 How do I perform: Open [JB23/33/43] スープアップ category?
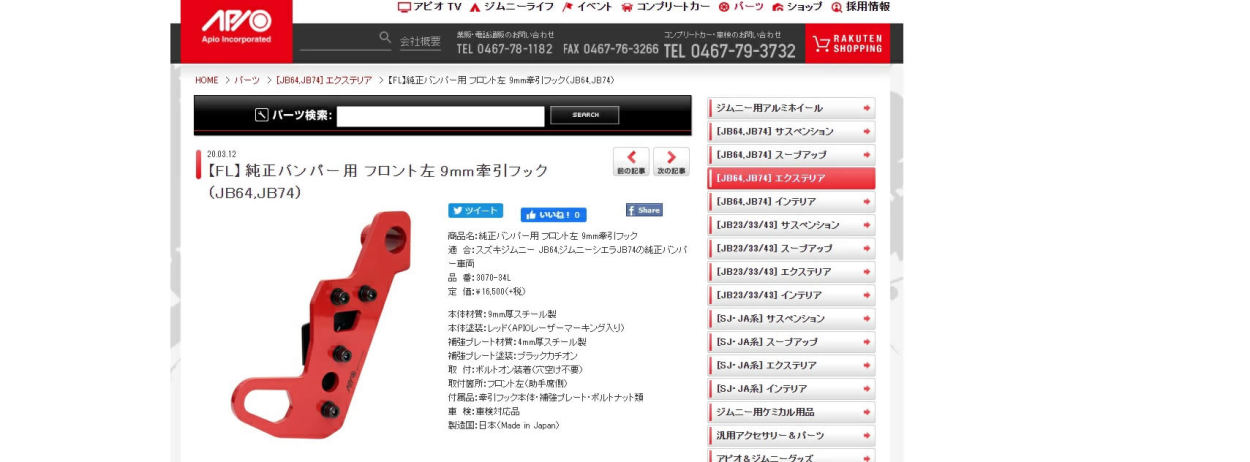(791, 248)
